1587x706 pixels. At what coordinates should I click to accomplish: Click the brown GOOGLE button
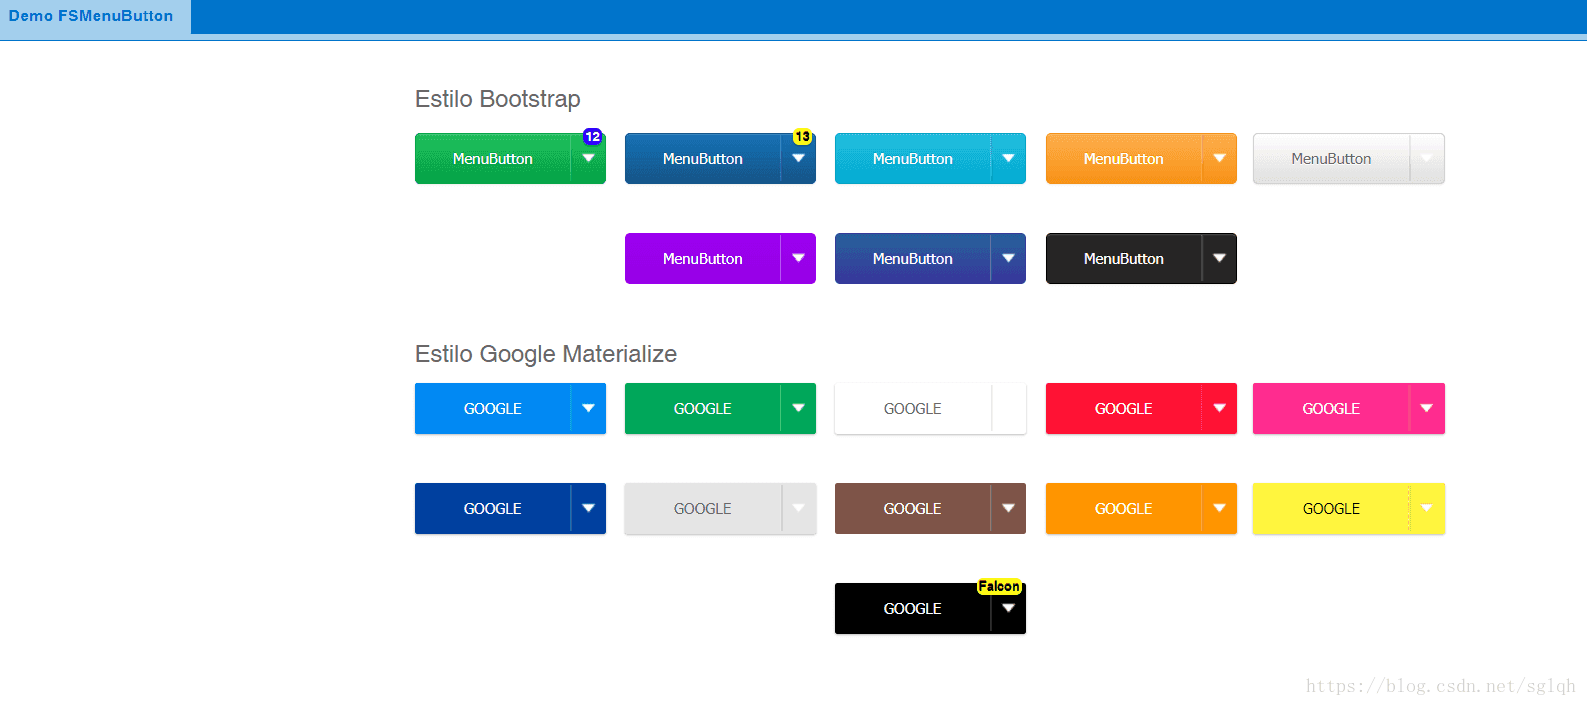[x=912, y=509]
